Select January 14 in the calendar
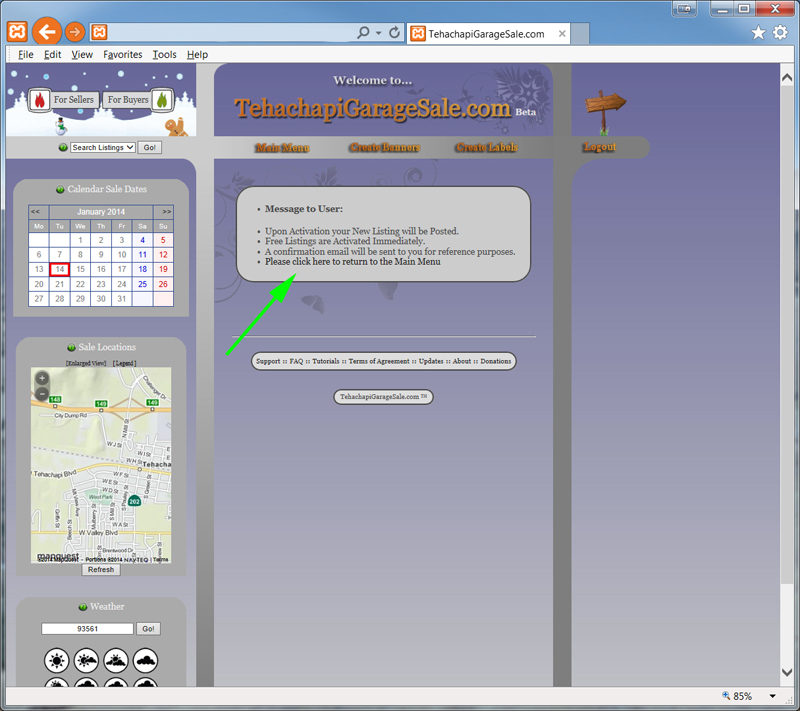The height and width of the screenshot is (711, 800). point(60,269)
